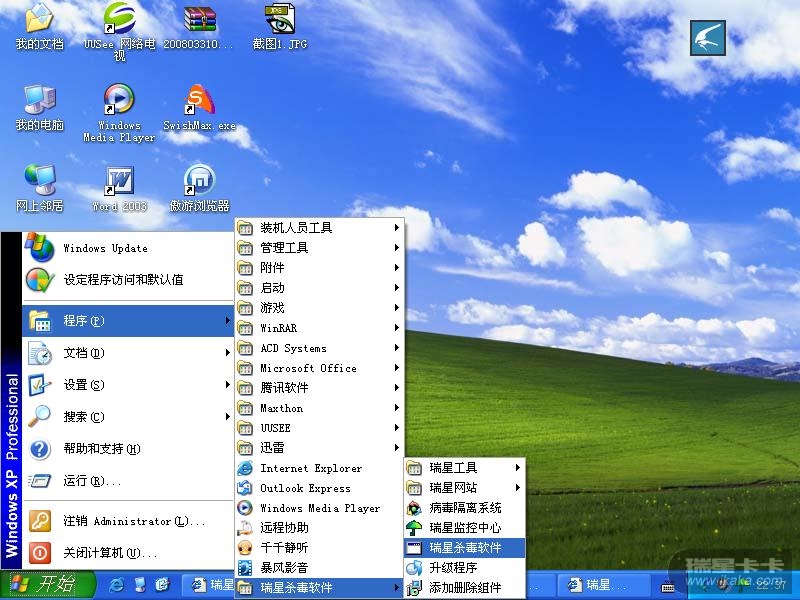This screenshot has height=600, width=800.
Task: Open the Maxthon program folder
Action: point(319,408)
